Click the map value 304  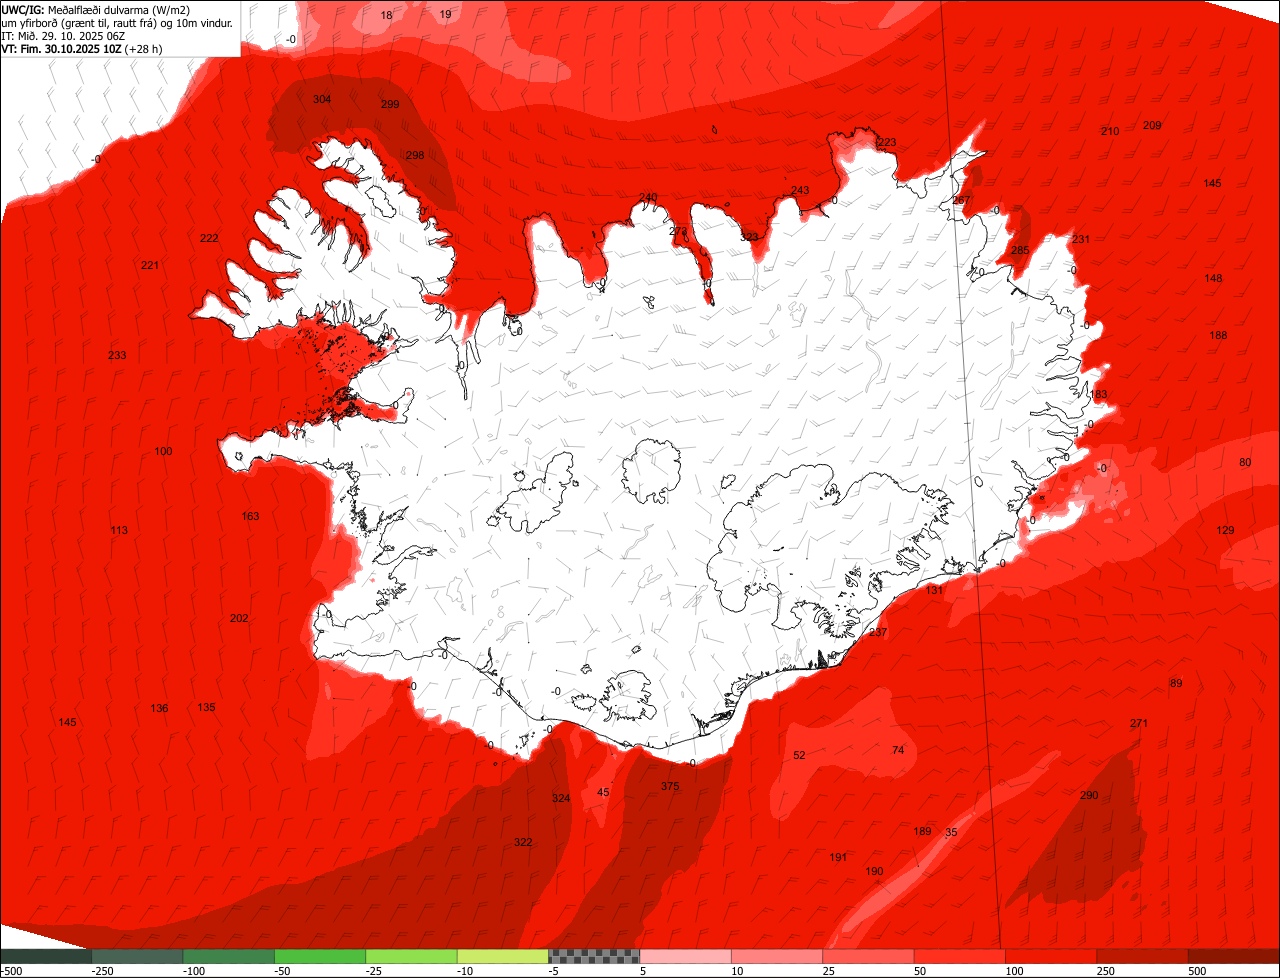[x=322, y=99]
